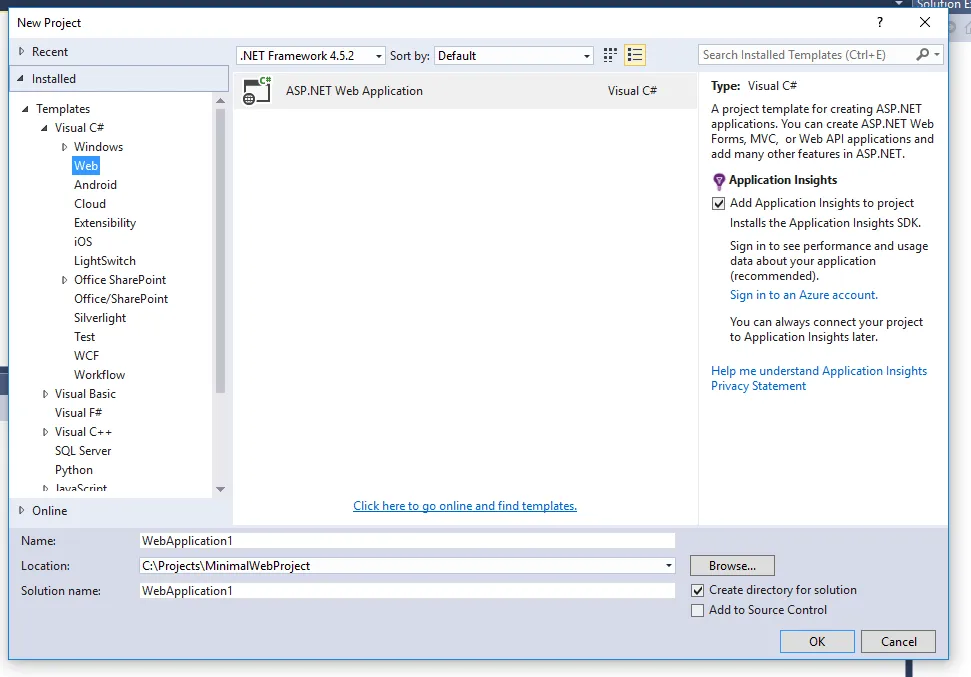
Task: Close the New Project dialog
Action: 925,22
